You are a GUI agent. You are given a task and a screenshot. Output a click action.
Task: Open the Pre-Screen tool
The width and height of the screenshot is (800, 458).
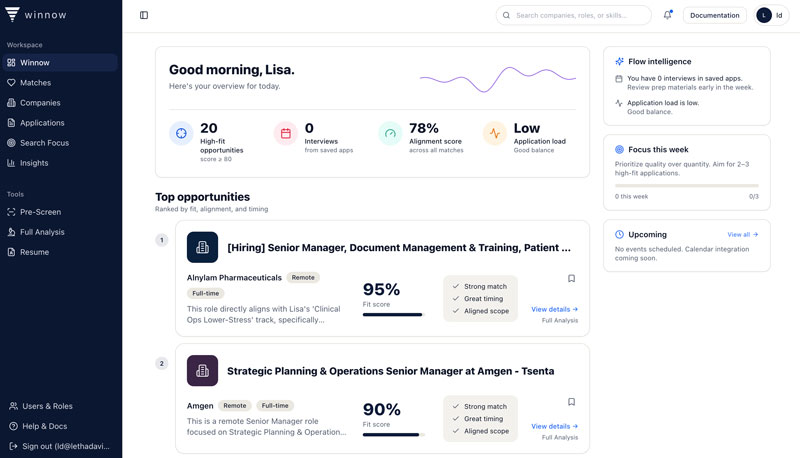60,212
